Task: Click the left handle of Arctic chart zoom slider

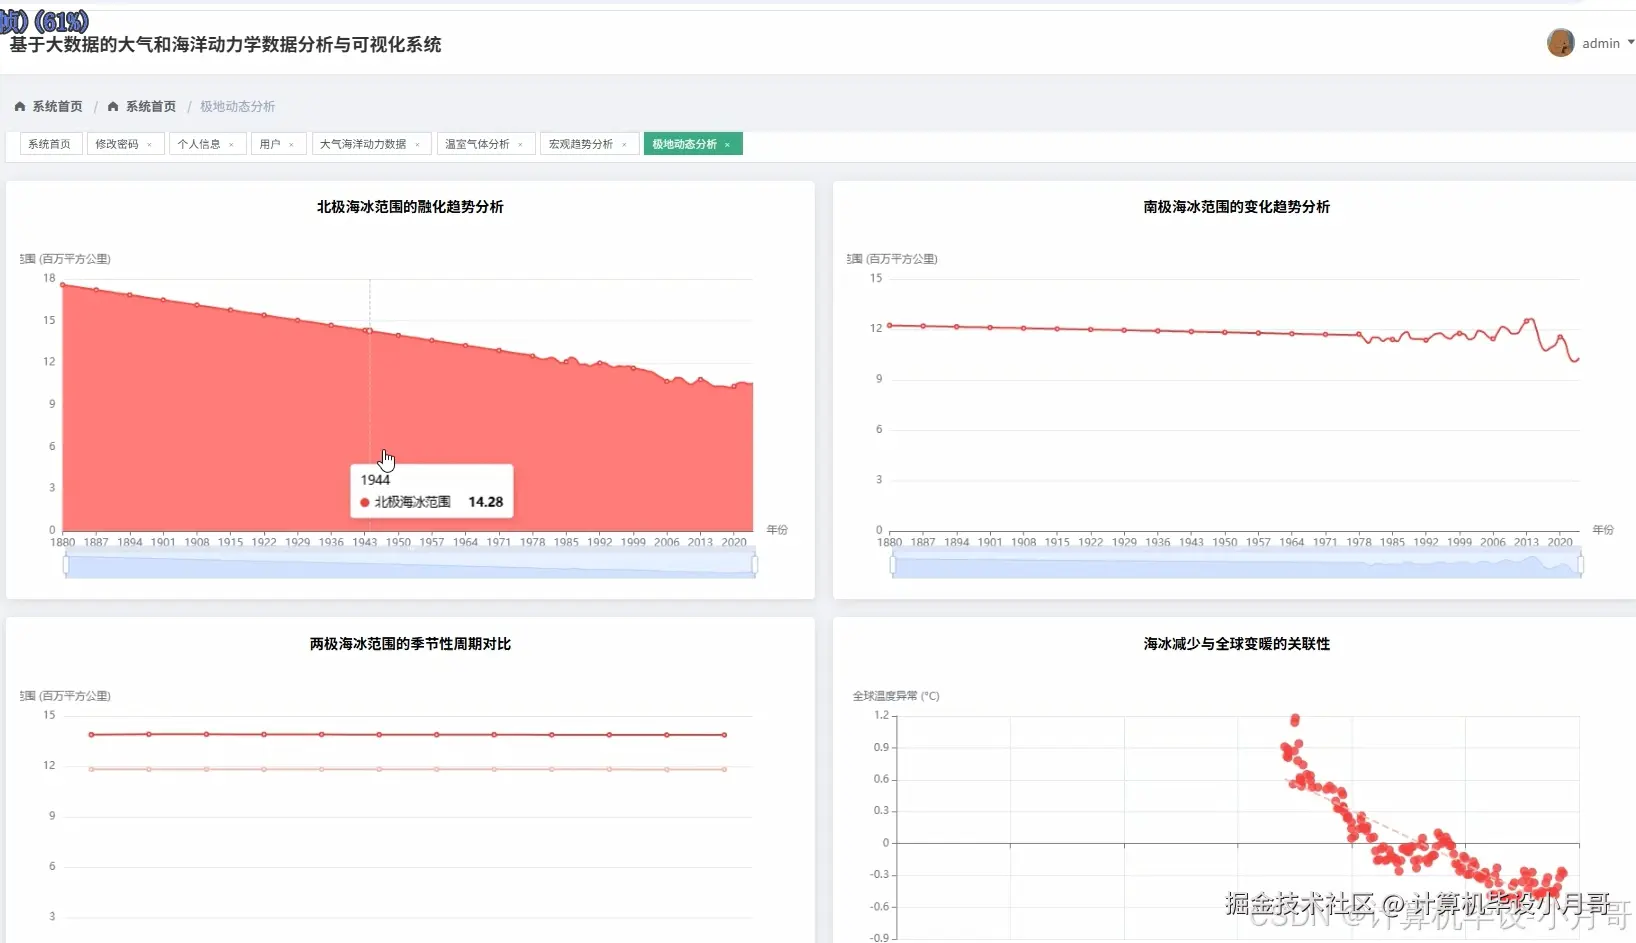Action: coord(66,565)
